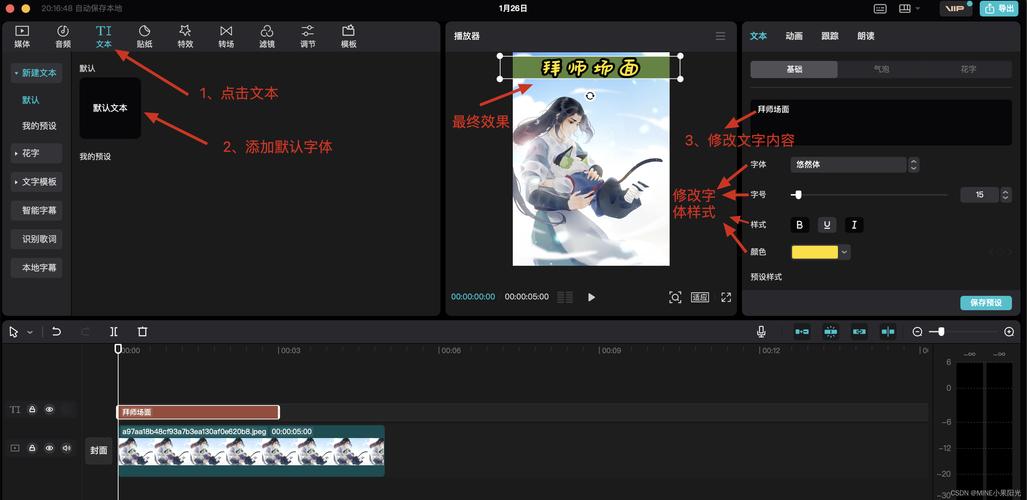
Task: Switch to the 跟踪 tab
Action: [x=830, y=36]
